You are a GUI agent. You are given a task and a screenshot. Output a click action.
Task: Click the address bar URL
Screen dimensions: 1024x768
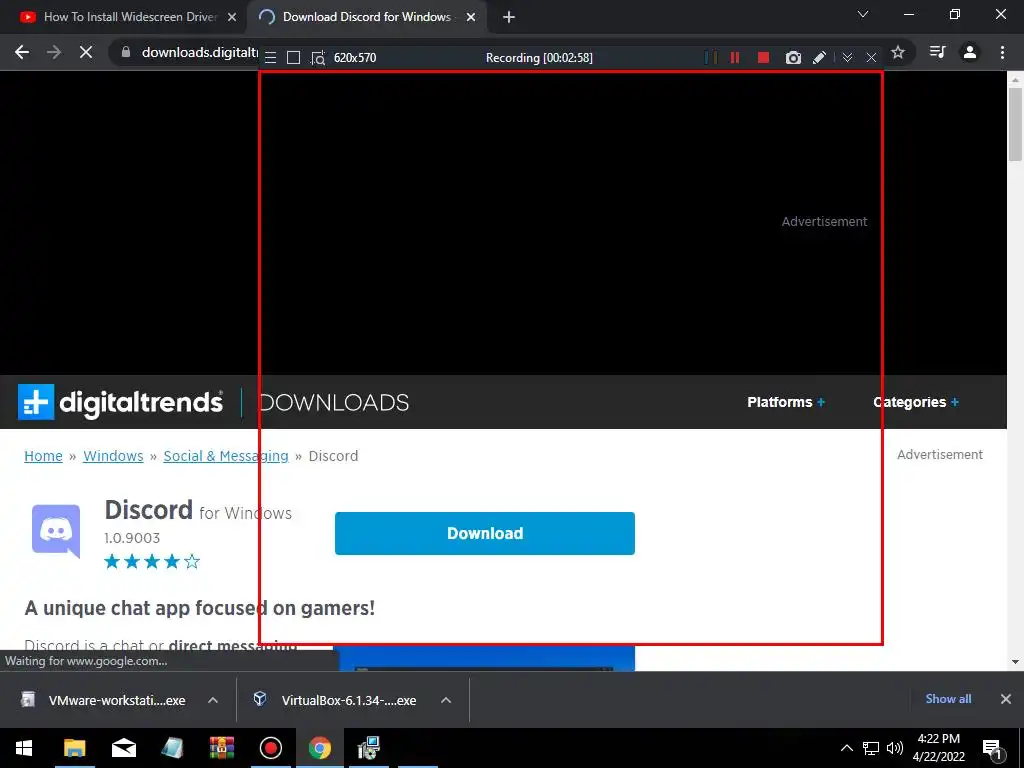200,52
